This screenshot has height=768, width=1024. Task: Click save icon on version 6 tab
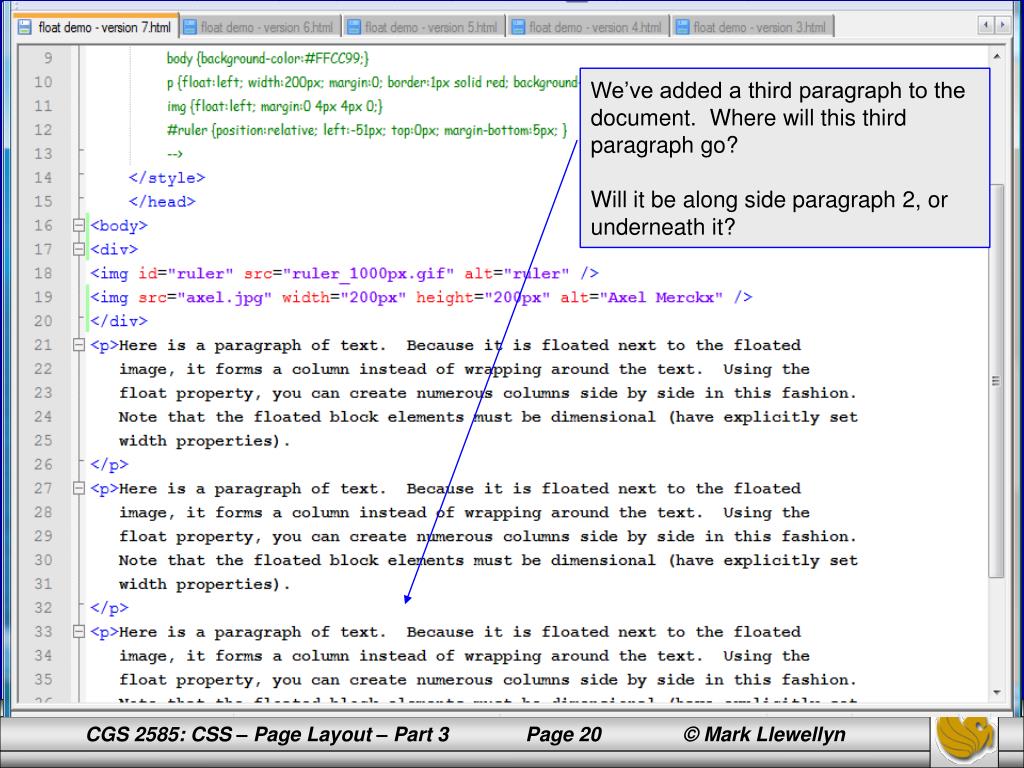pyautogui.click(x=190, y=27)
